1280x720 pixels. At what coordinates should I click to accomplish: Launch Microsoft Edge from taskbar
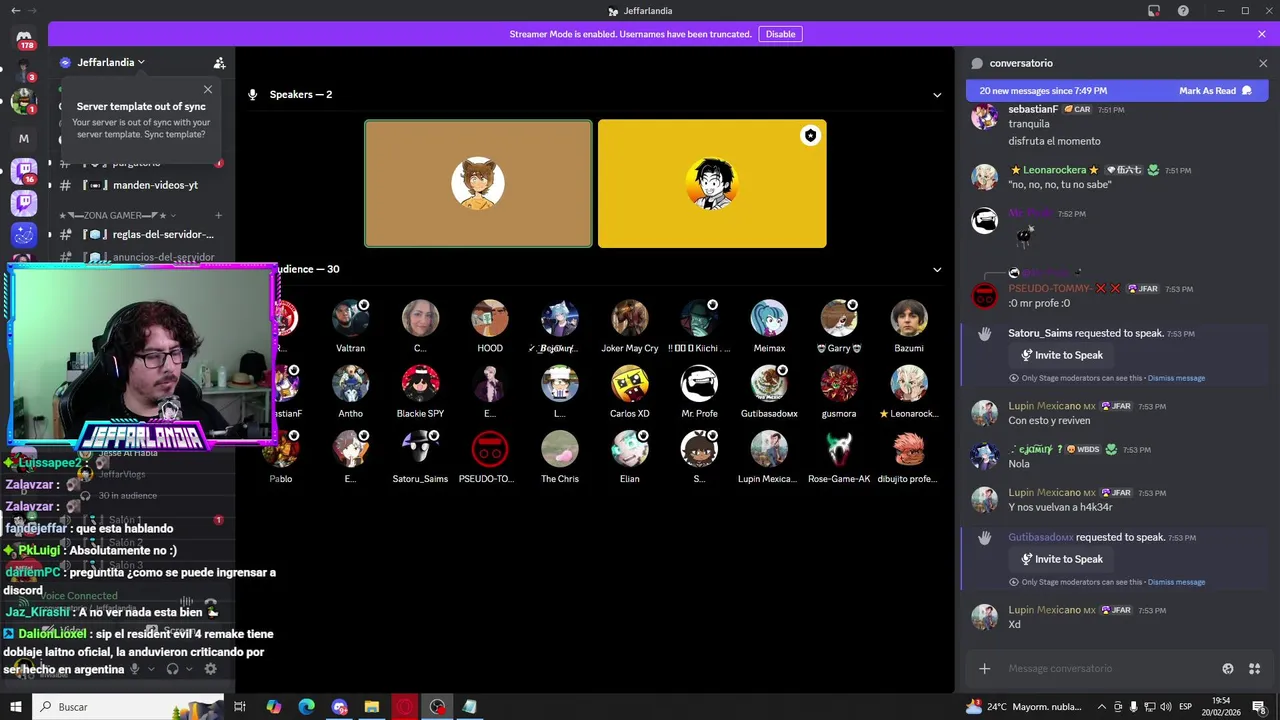(x=307, y=707)
